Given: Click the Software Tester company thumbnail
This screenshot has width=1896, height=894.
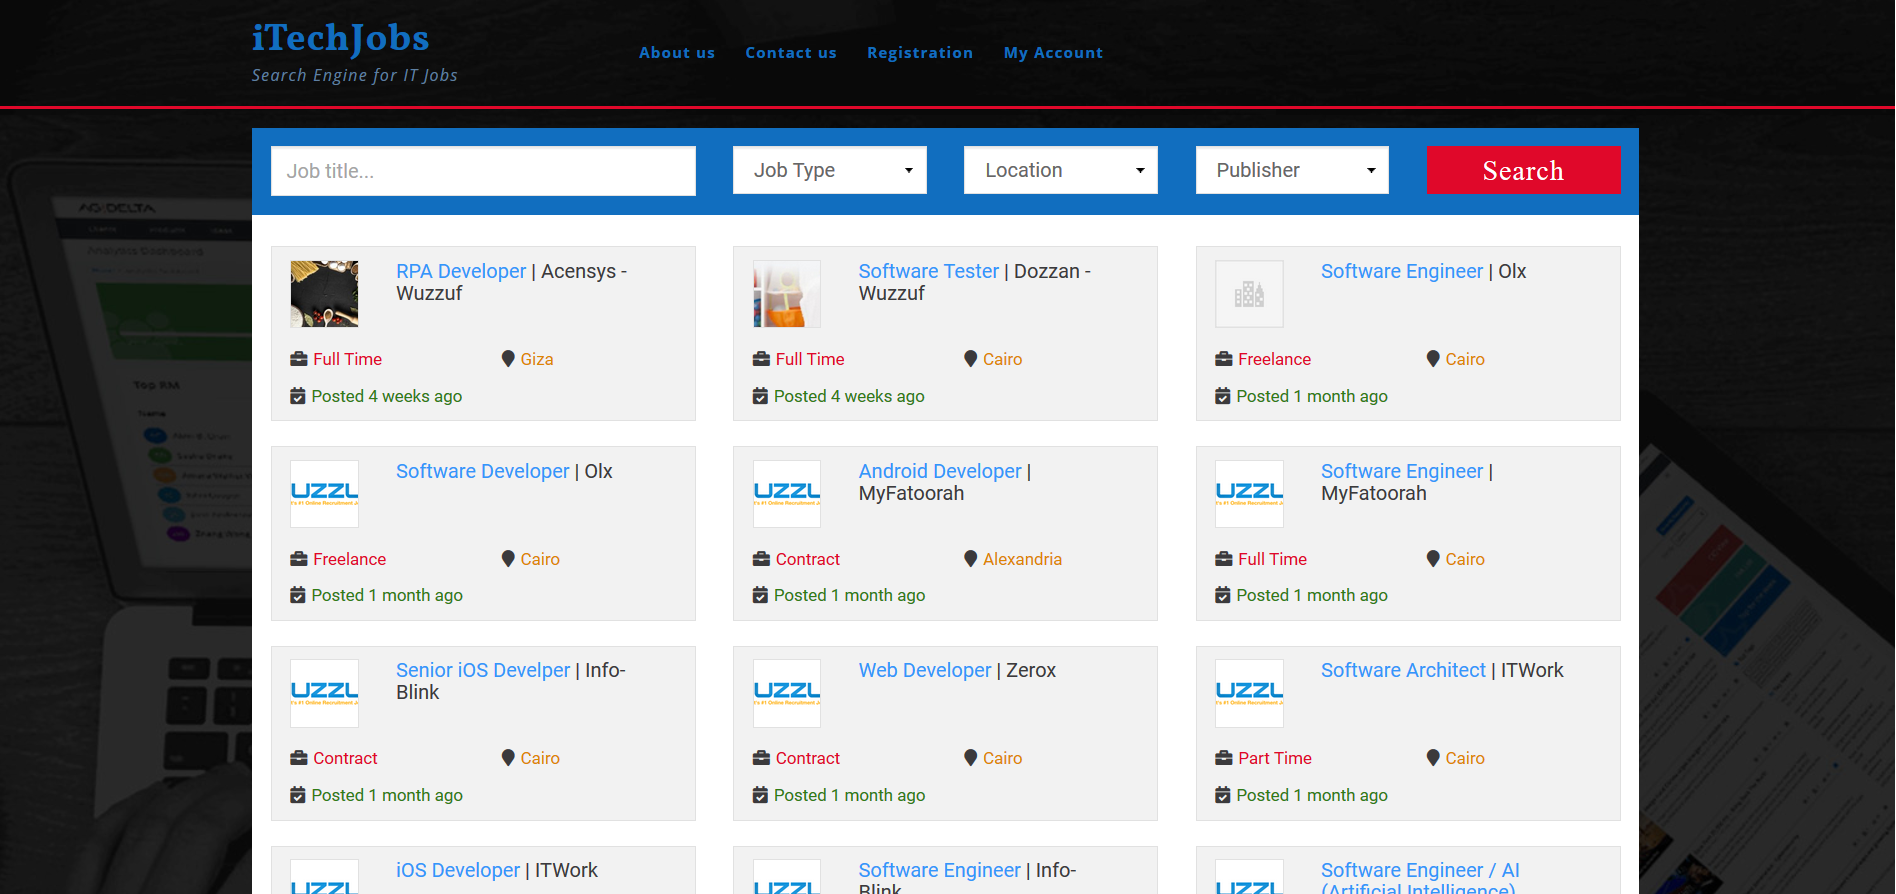Looking at the screenshot, I should pos(787,294).
